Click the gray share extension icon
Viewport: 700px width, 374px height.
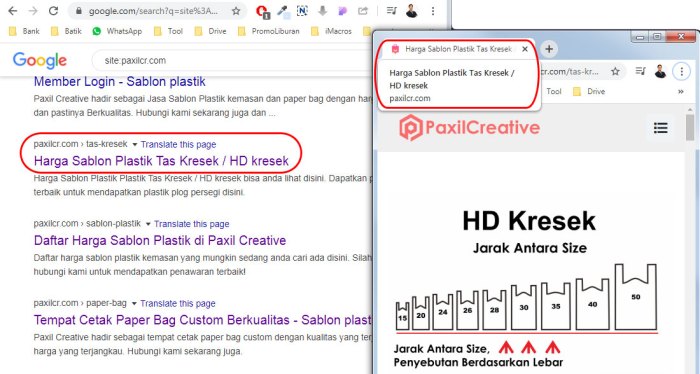coord(362,11)
